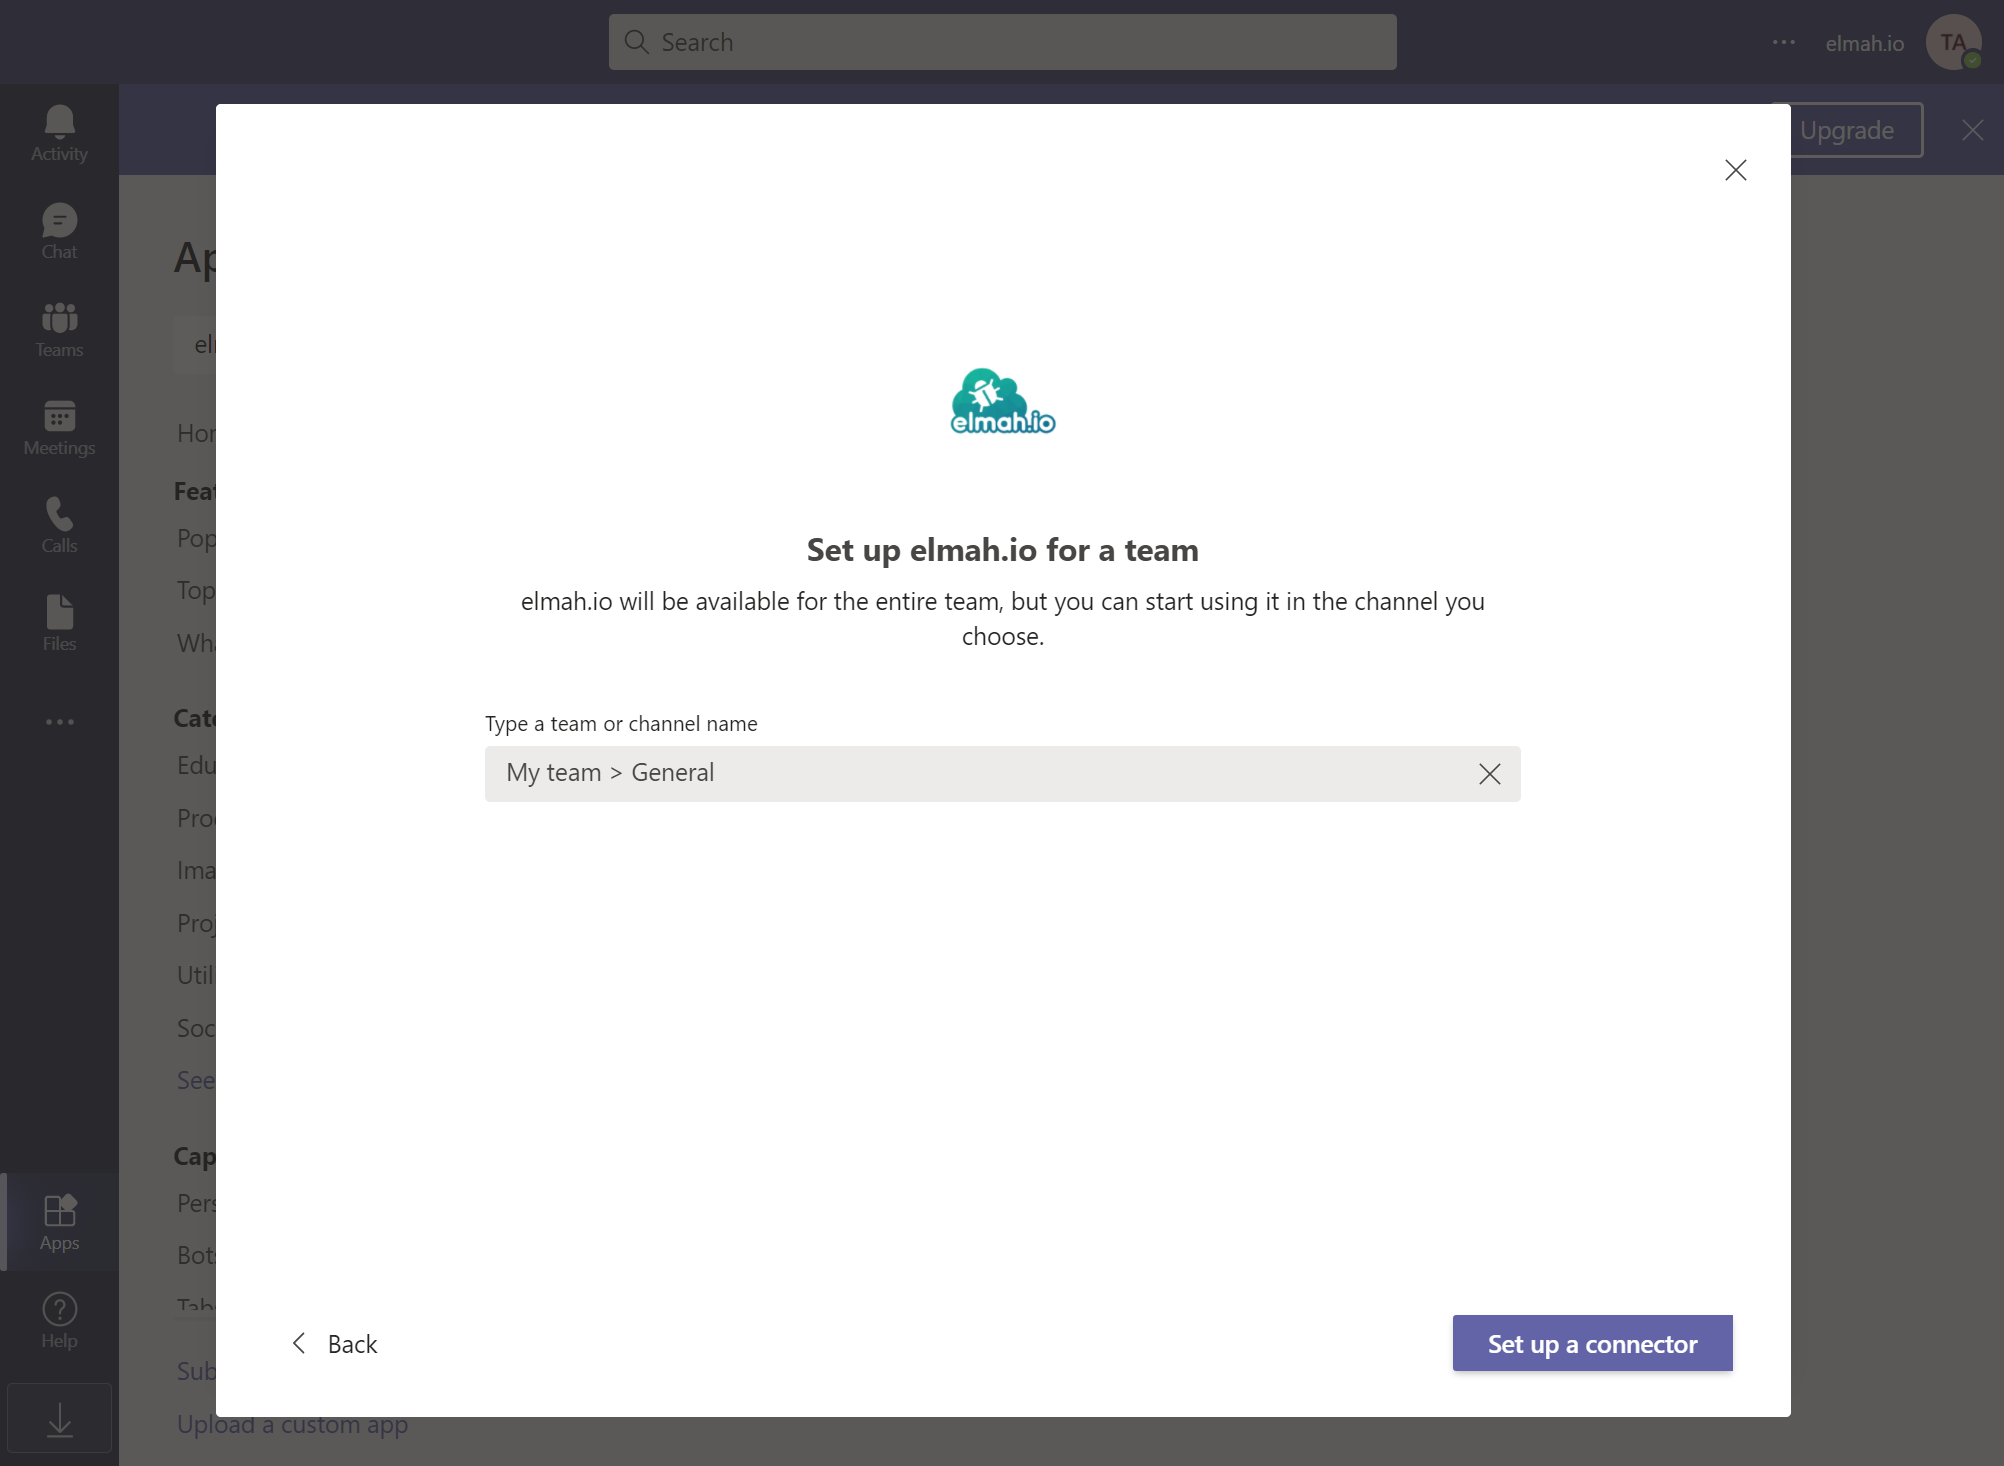
Task: Clear the selected My team > General channel
Action: point(1489,774)
